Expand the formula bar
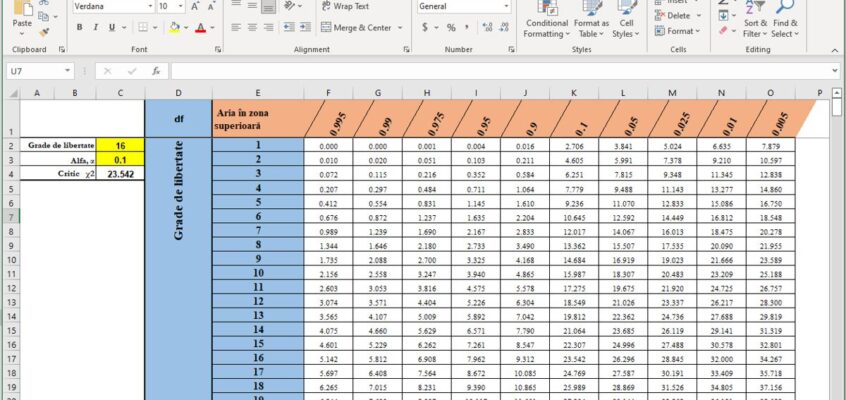Screen dimensions: 846x400 tap(835, 71)
